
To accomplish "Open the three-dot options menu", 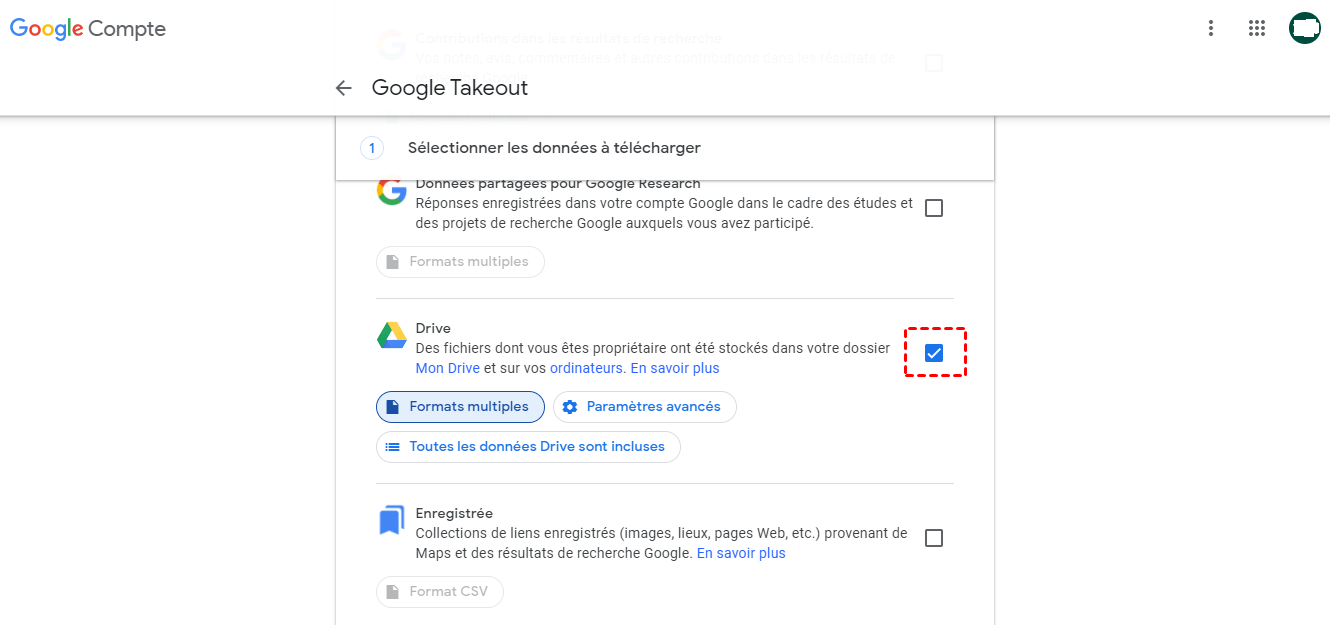I will coord(1211,28).
